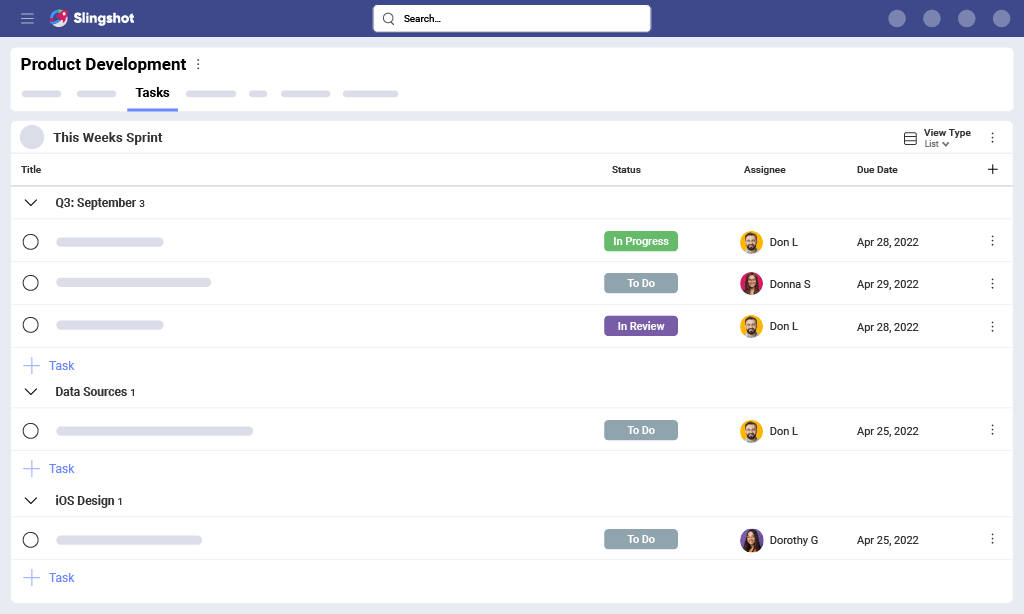
Task: Add a task under iOS Design
Action: click(49, 578)
